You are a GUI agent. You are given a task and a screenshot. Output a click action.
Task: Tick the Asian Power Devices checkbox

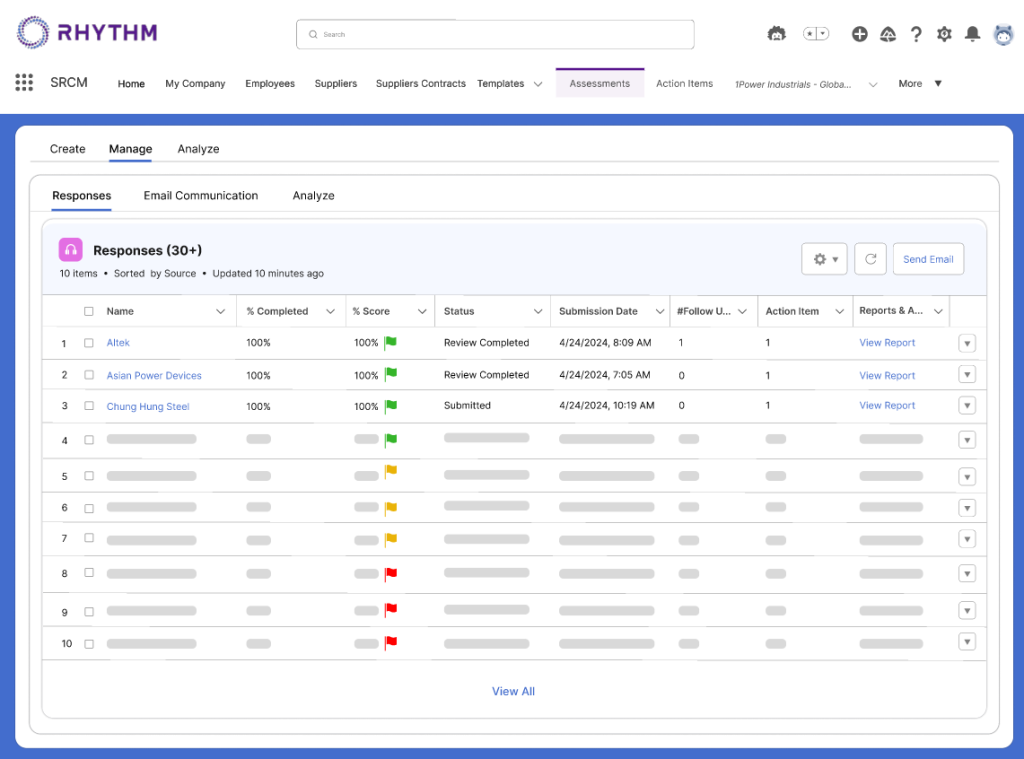coord(89,375)
